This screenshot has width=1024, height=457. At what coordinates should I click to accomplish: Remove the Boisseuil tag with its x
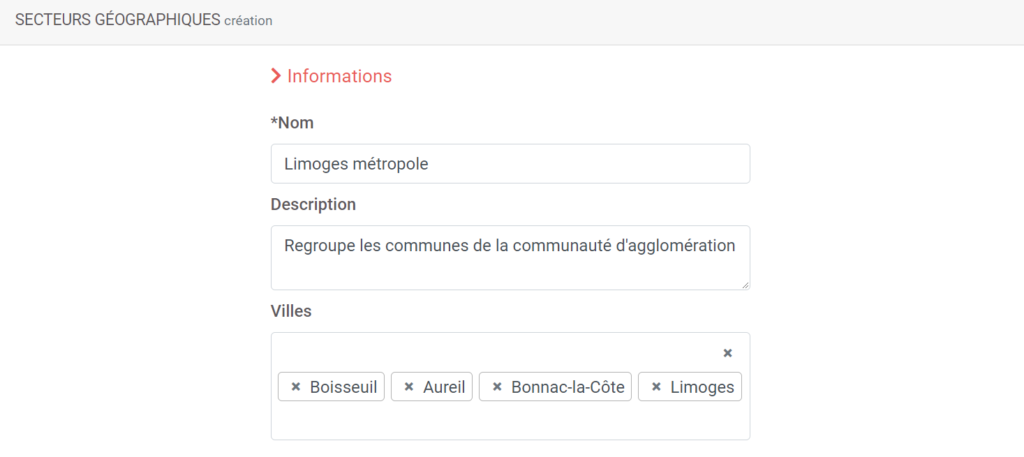tap(295, 387)
